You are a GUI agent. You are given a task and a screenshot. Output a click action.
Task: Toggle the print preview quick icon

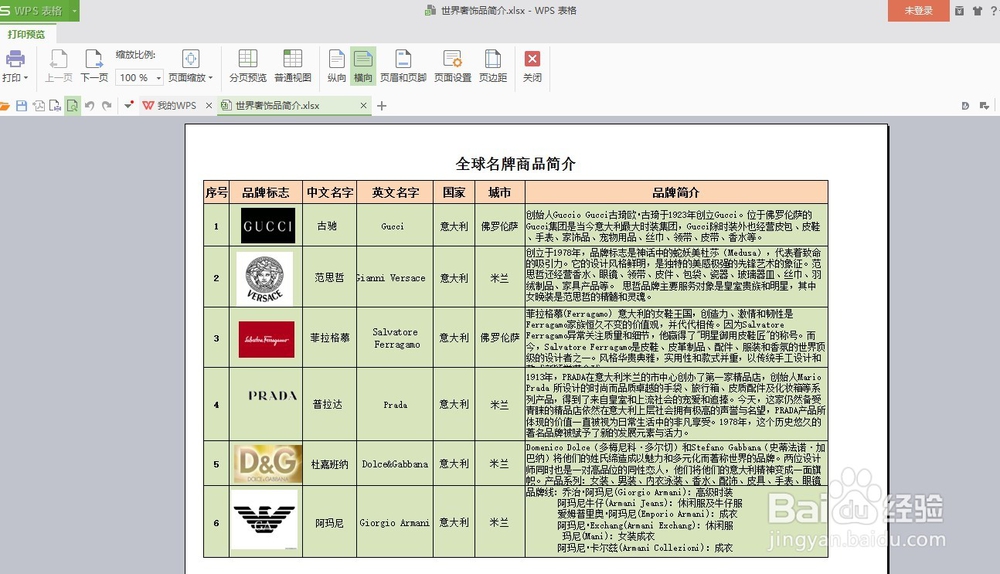(72, 106)
